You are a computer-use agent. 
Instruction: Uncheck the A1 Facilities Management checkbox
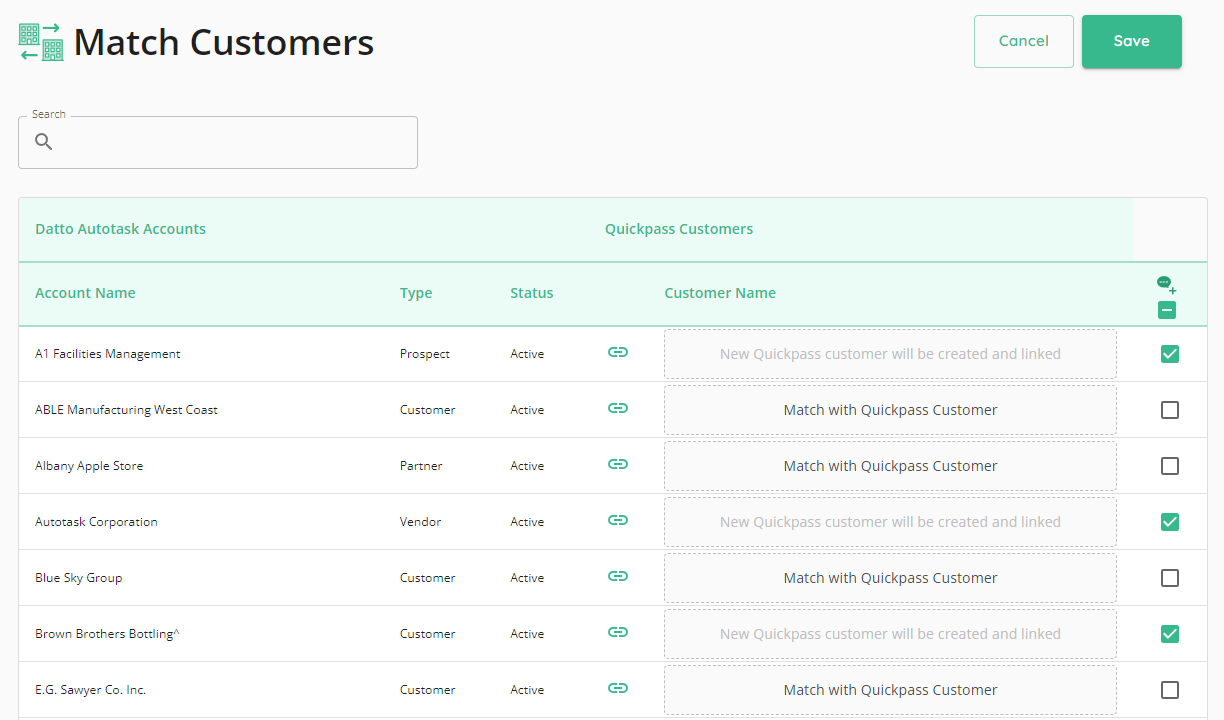1169,354
